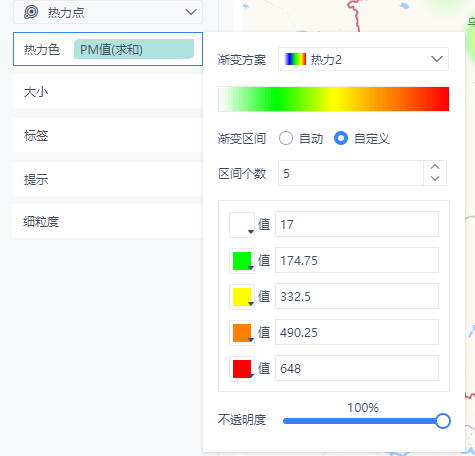Click the 大小 size field slot
The image size is (475, 456).
pyautogui.click(x=108, y=91)
